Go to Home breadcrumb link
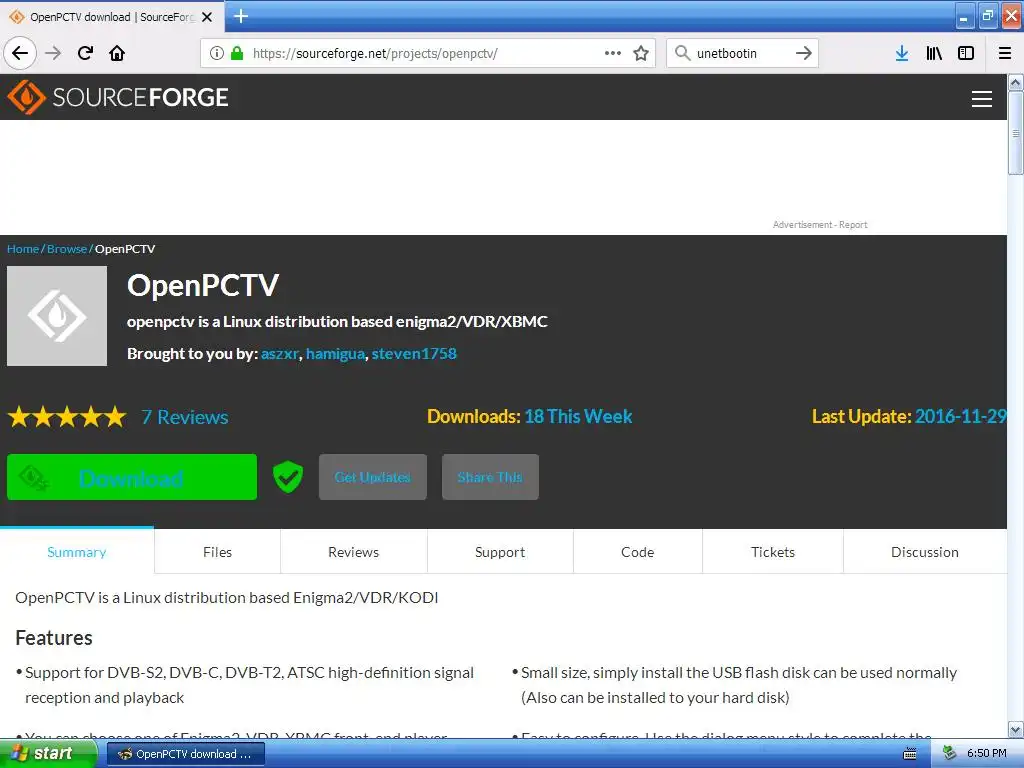Viewport: 1024px width, 768px height. tap(23, 249)
